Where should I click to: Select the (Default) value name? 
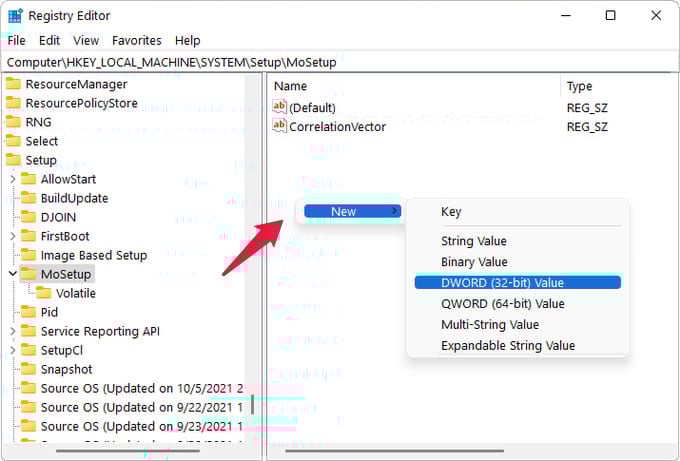coord(312,108)
